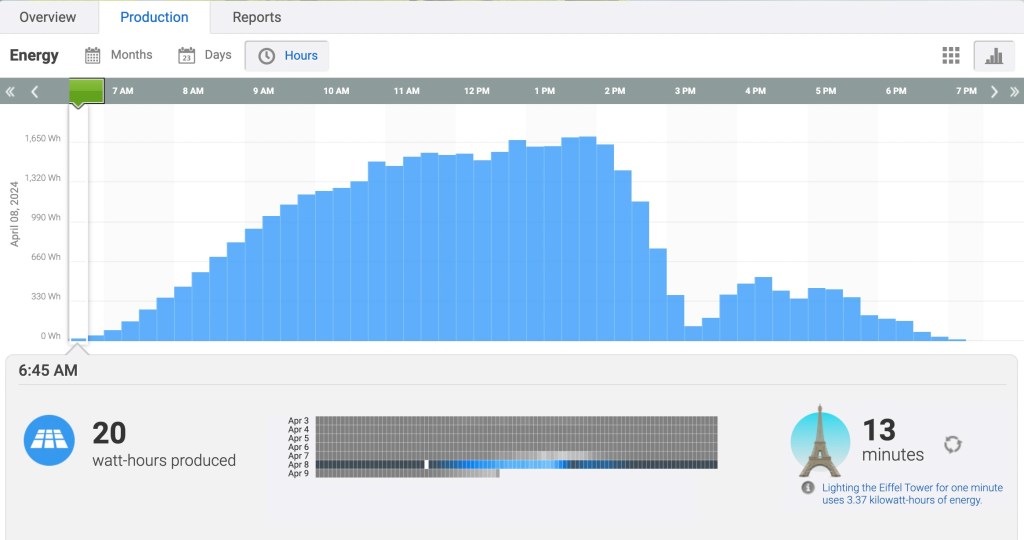Select the Months energy view
The height and width of the screenshot is (540, 1024).
coord(119,55)
